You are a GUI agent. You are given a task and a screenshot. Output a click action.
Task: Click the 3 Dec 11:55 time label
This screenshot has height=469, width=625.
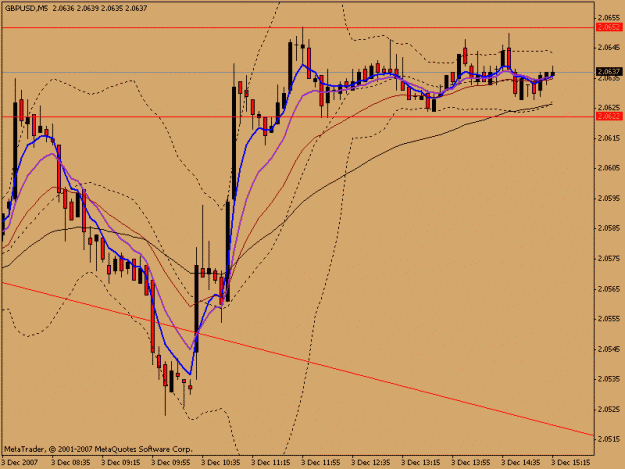[x=321, y=462]
